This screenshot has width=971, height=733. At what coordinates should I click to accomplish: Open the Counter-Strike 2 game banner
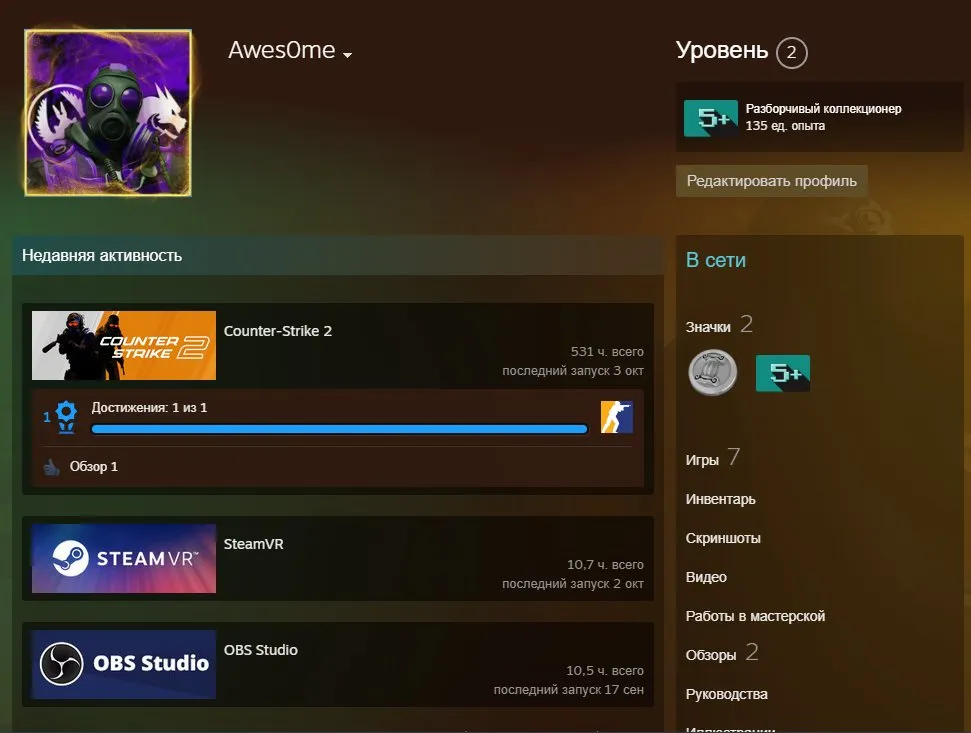tap(124, 345)
